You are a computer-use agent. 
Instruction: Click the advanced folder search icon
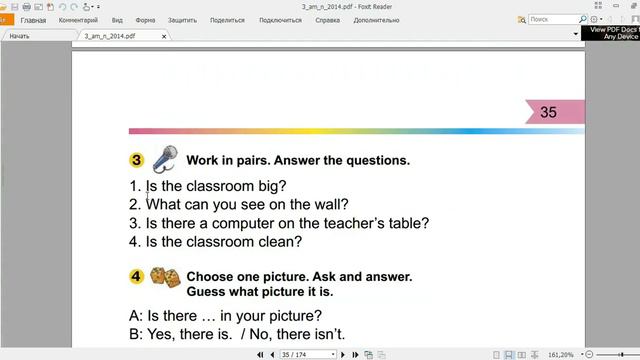(x=522, y=19)
